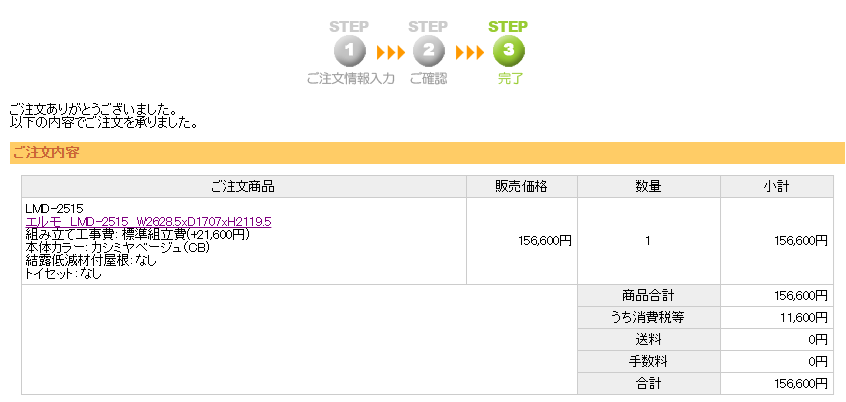Click the 小計 column header
Viewport: 846px width, 402px height.
(x=776, y=187)
